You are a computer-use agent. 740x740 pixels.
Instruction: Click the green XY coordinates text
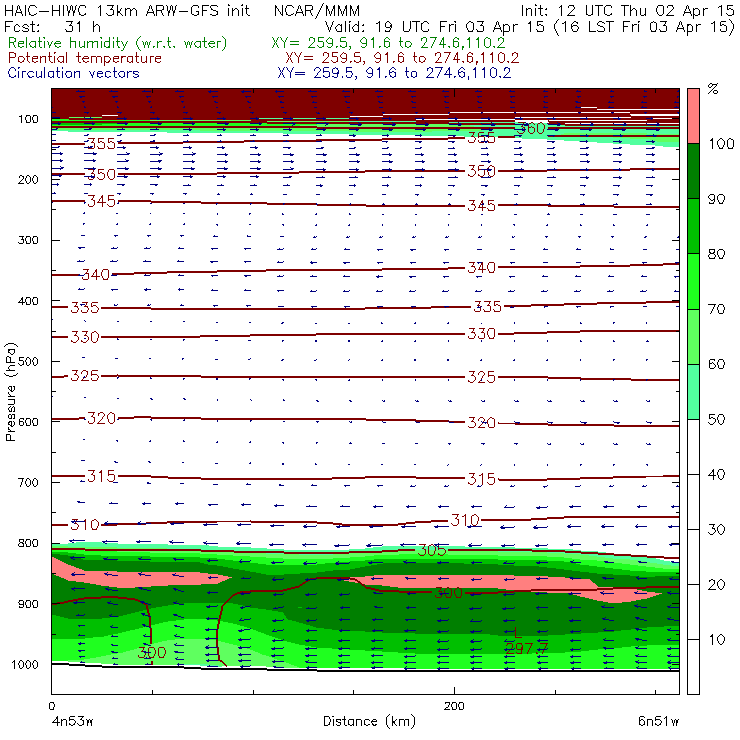388,43
